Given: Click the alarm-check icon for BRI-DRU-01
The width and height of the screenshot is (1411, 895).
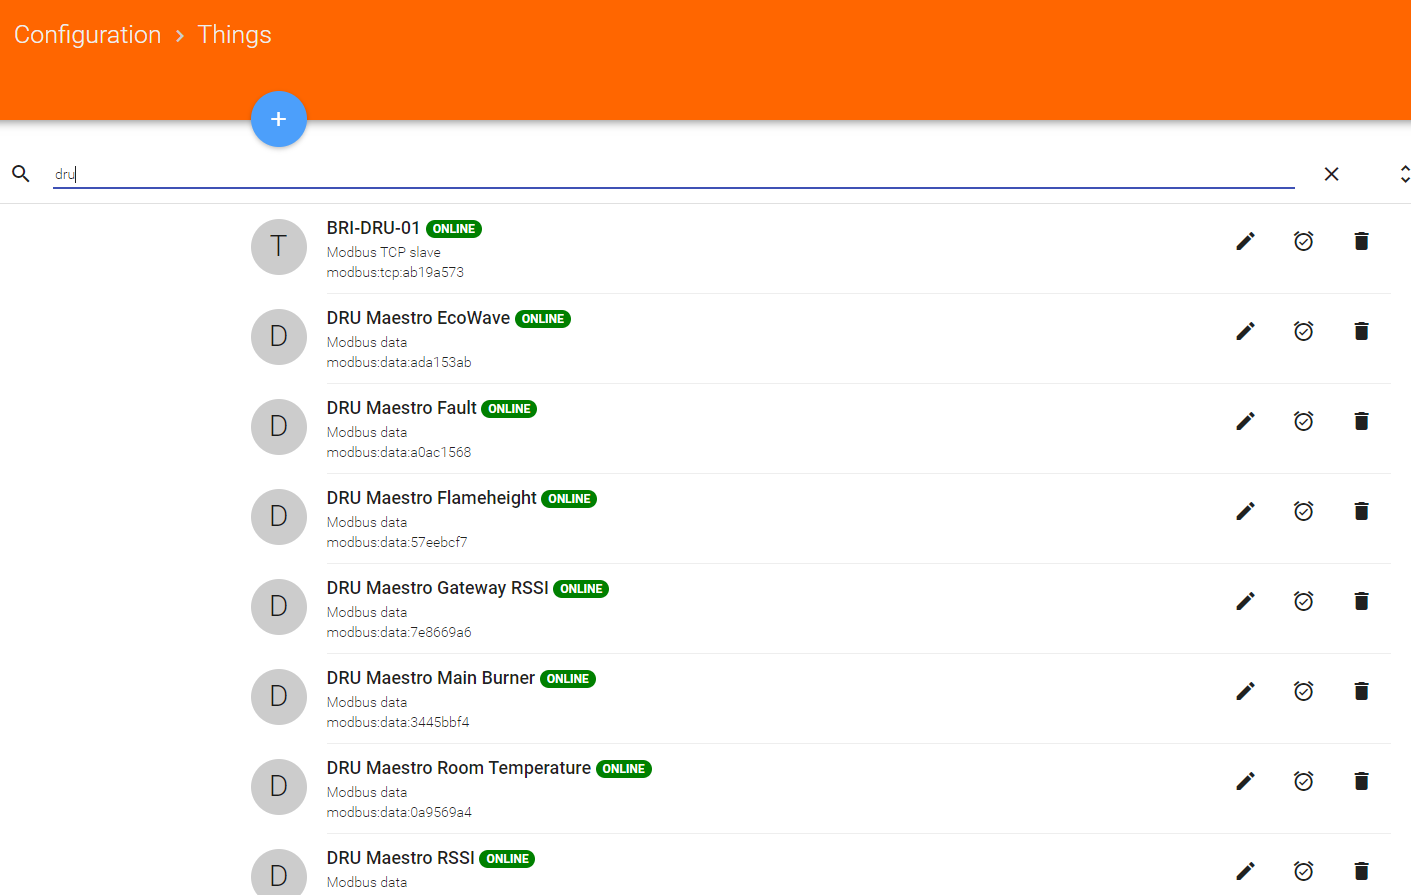Looking at the screenshot, I should pyautogui.click(x=1303, y=241).
